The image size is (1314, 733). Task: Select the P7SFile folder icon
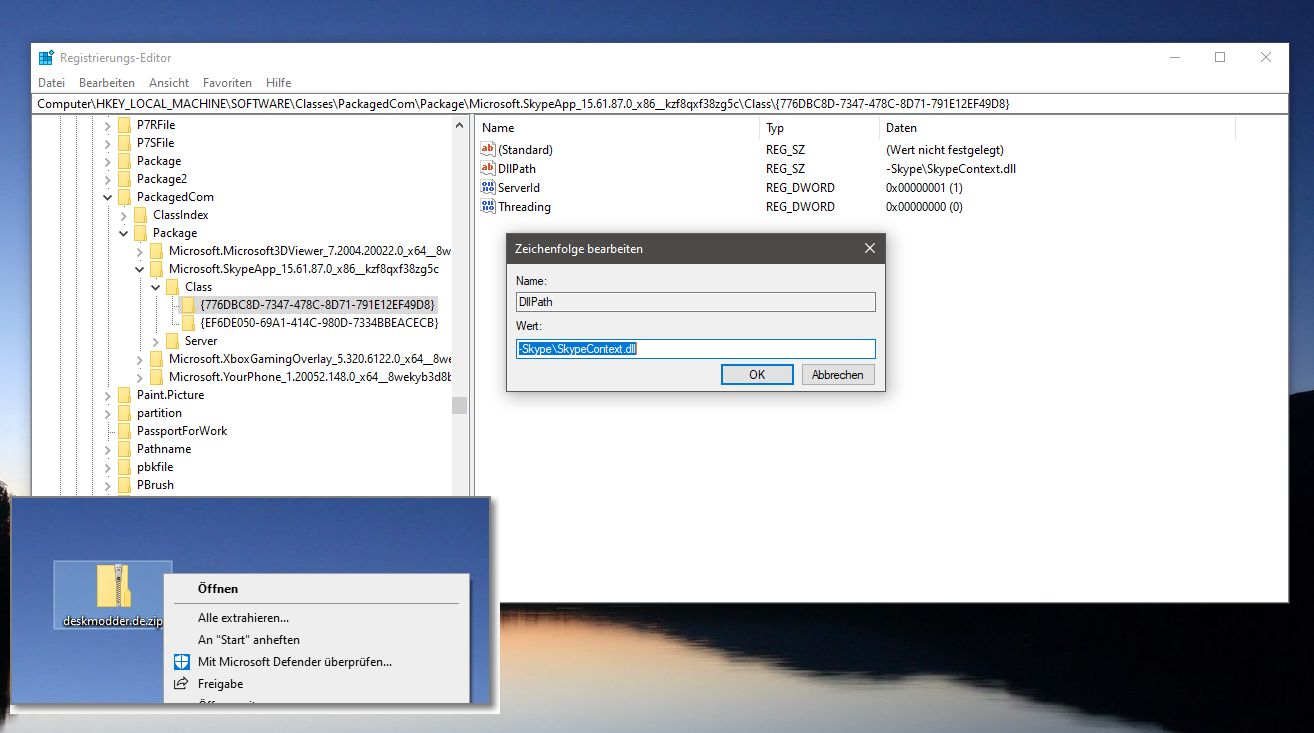[124, 143]
